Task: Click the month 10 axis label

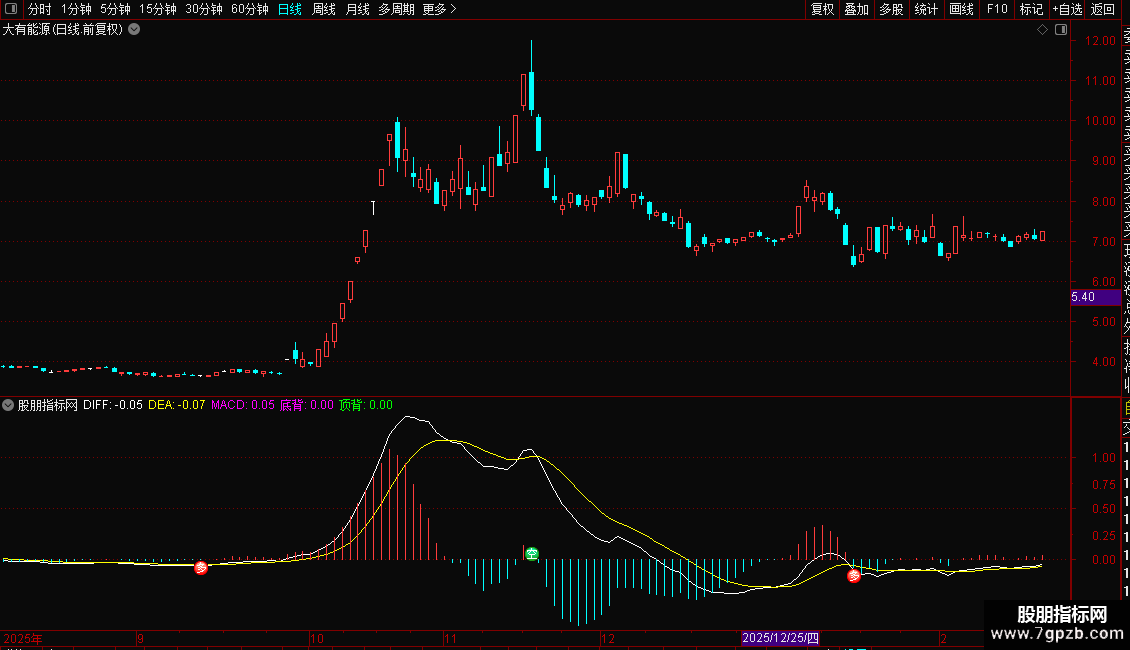Action: (316, 638)
